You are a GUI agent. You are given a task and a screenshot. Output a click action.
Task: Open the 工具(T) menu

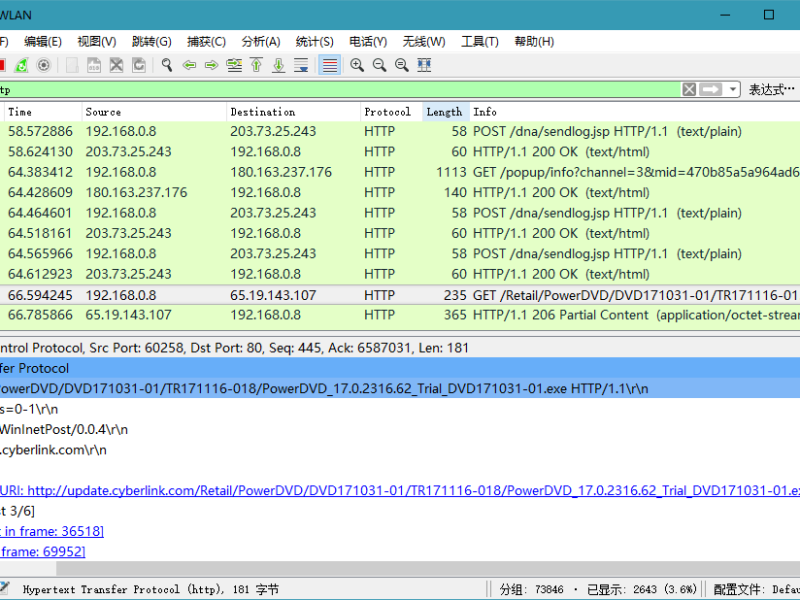480,41
